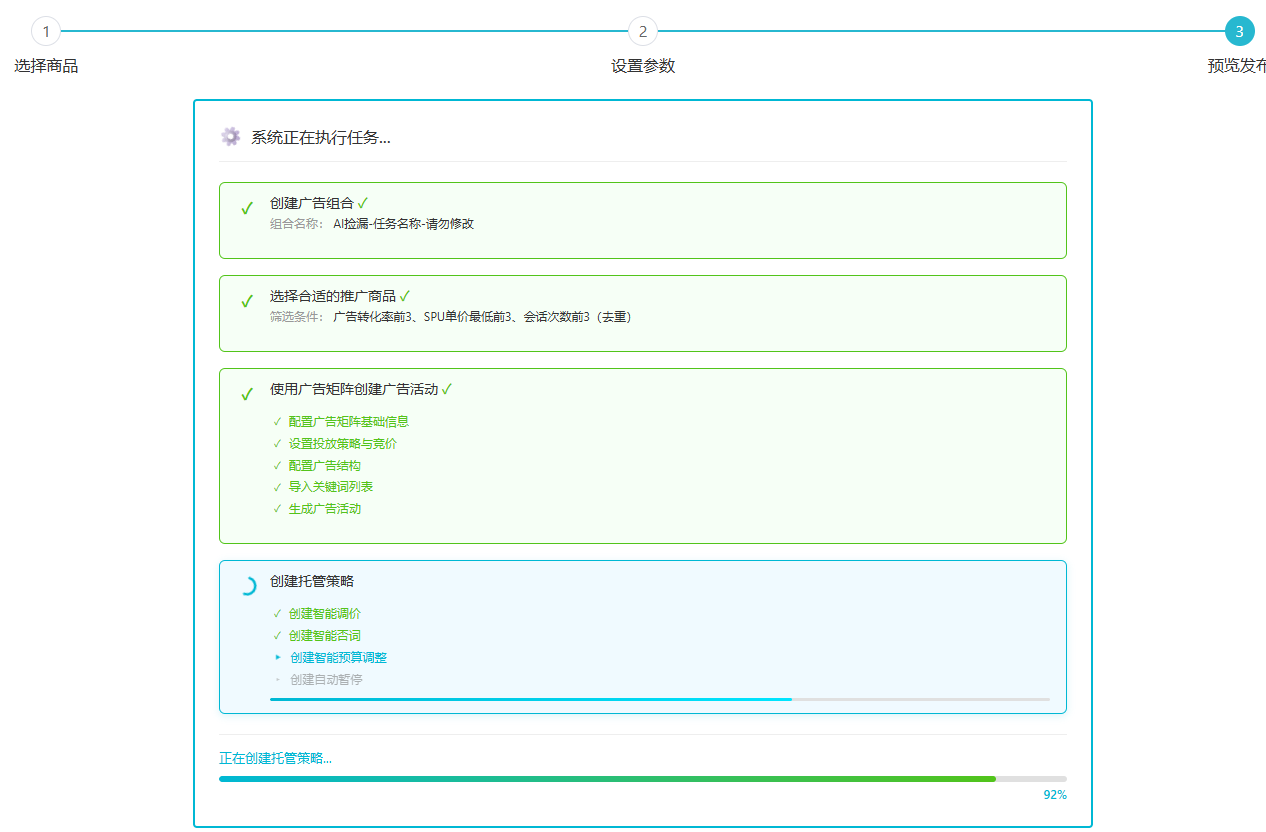The image size is (1266, 832).
Task: Click the arrow marker beside 创建智能预算调整
Action: coord(277,658)
